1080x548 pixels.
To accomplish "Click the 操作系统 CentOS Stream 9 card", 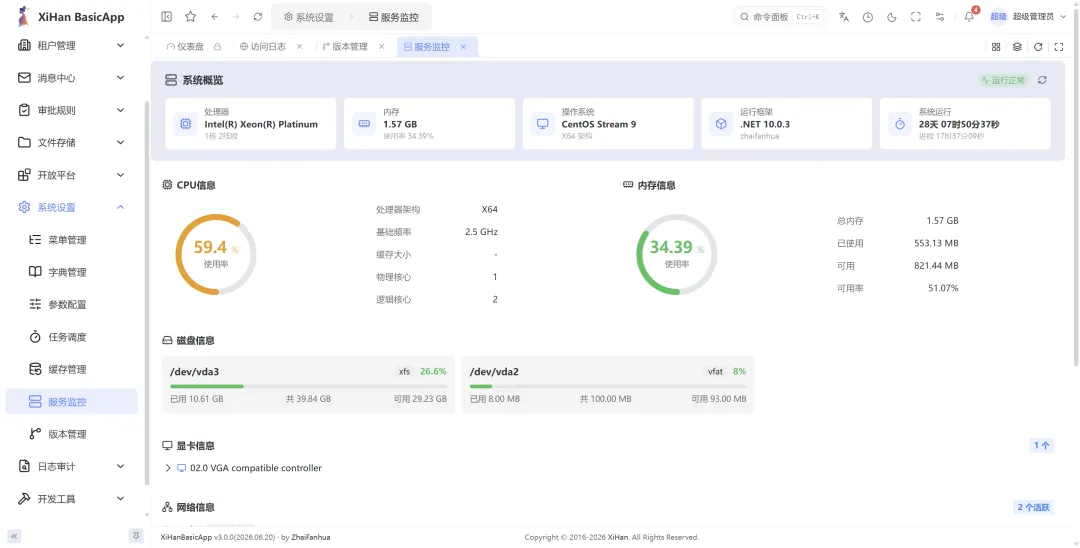I will [608, 124].
